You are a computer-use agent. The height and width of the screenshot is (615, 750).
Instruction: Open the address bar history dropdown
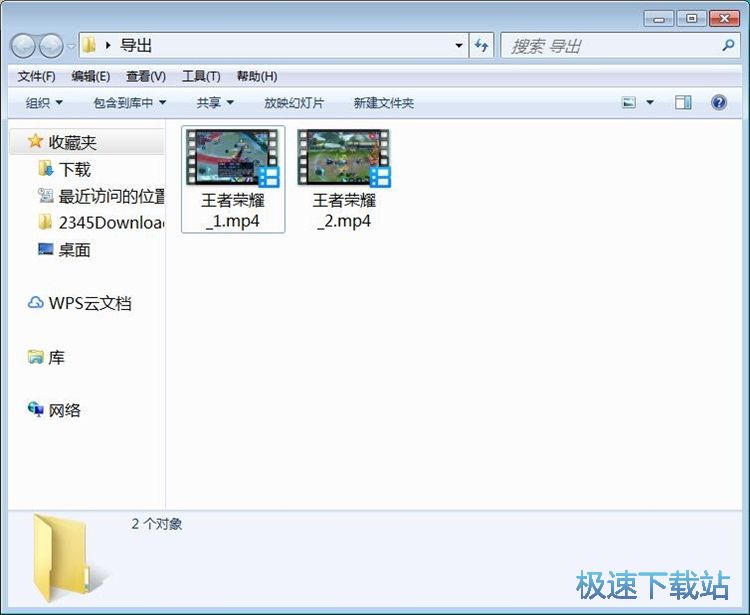click(459, 46)
